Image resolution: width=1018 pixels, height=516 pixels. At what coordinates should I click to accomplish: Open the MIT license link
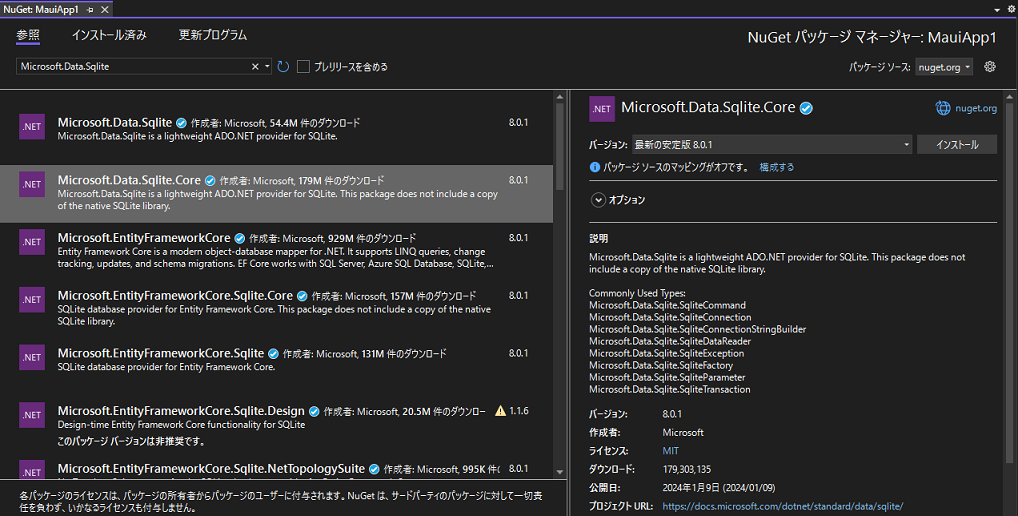point(671,450)
